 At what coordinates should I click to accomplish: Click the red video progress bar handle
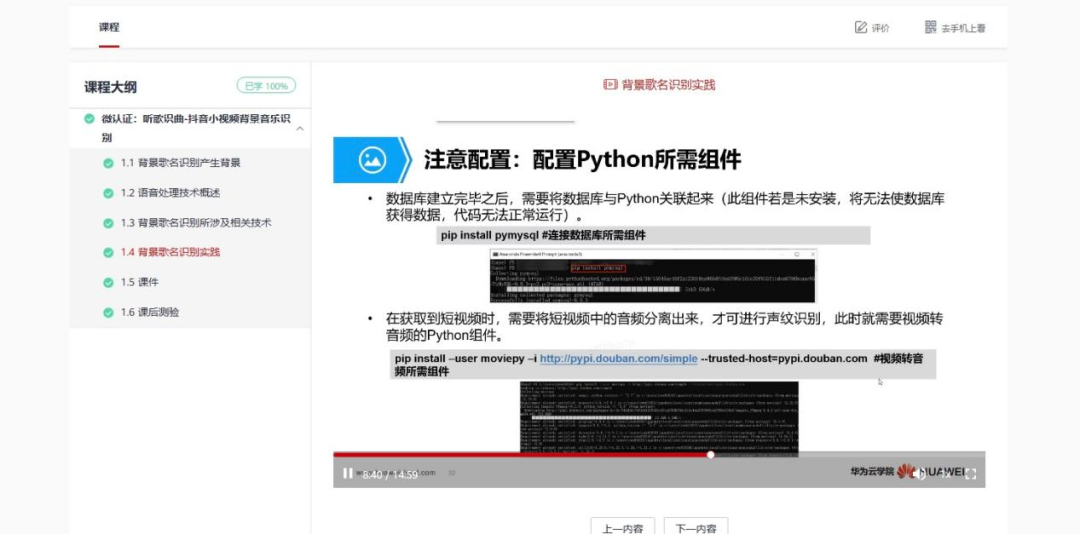coord(711,455)
